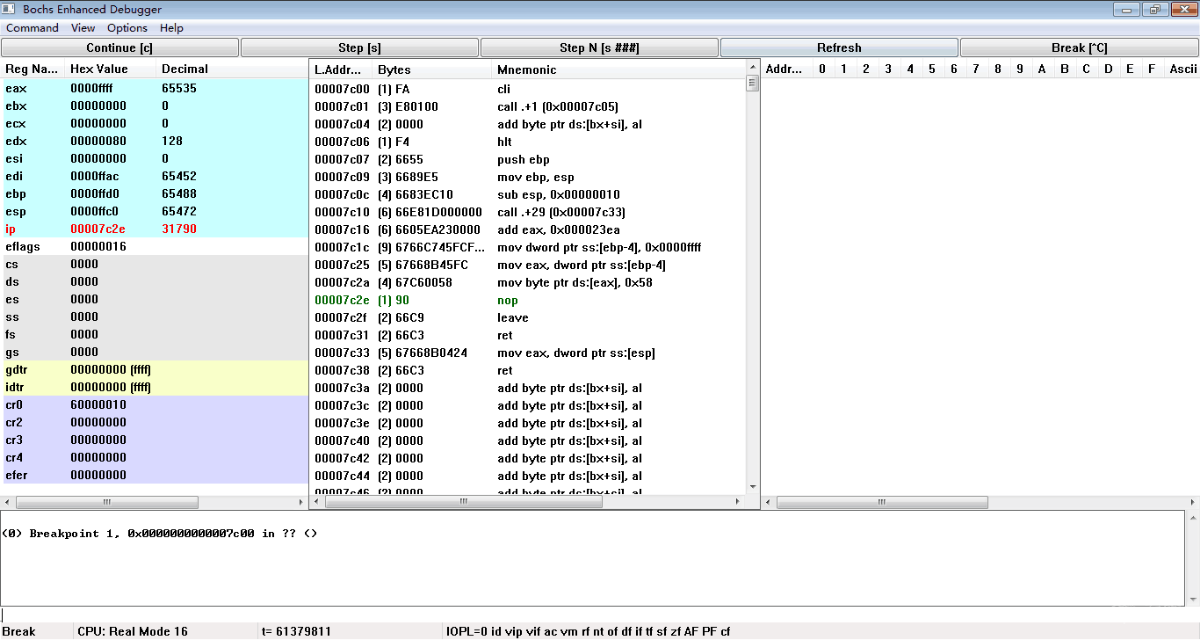This screenshot has height=640, width=1200.
Task: Select the idtr register row
Action: point(154,387)
